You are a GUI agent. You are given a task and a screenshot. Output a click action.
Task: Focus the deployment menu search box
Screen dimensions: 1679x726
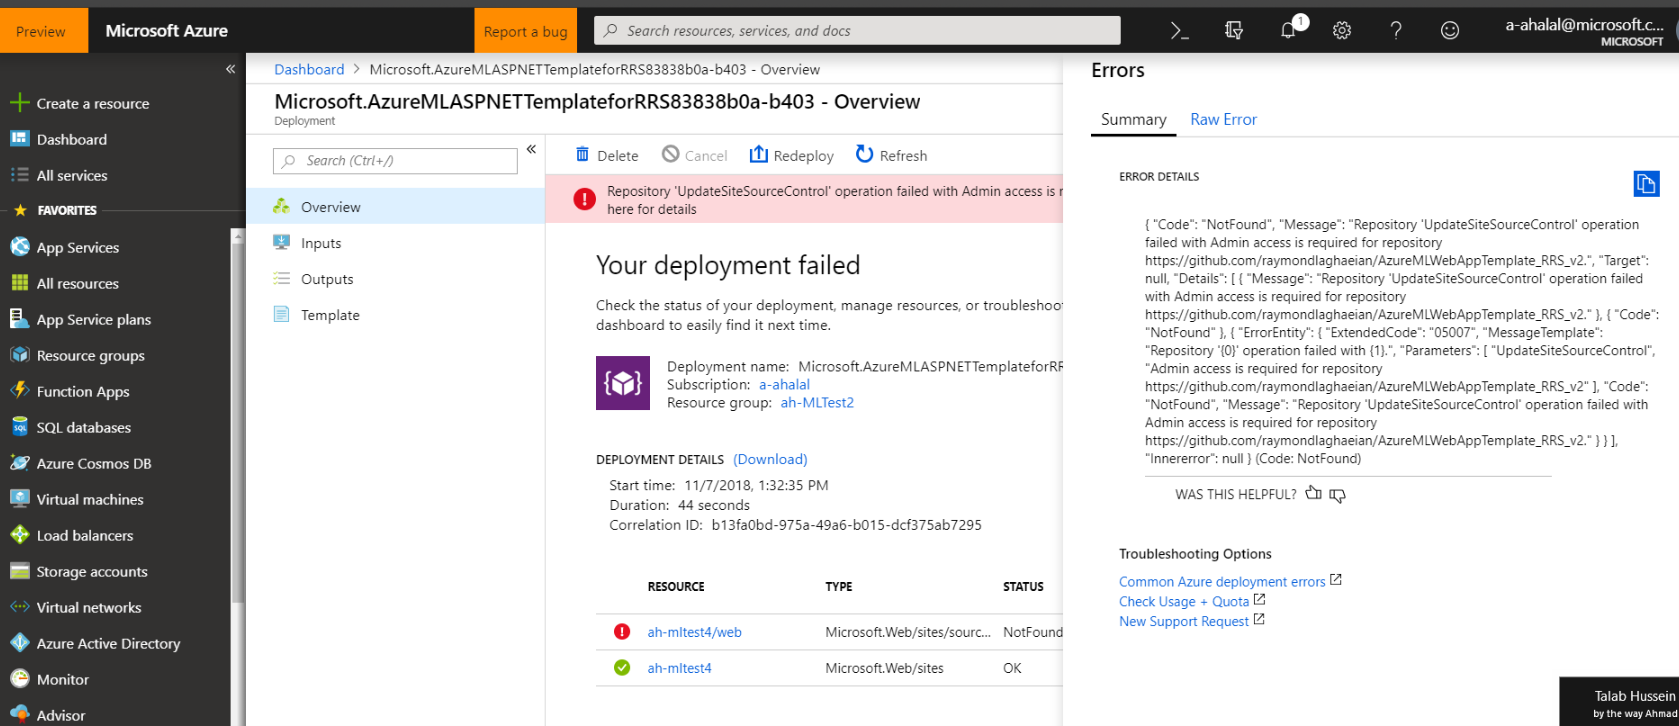(395, 160)
